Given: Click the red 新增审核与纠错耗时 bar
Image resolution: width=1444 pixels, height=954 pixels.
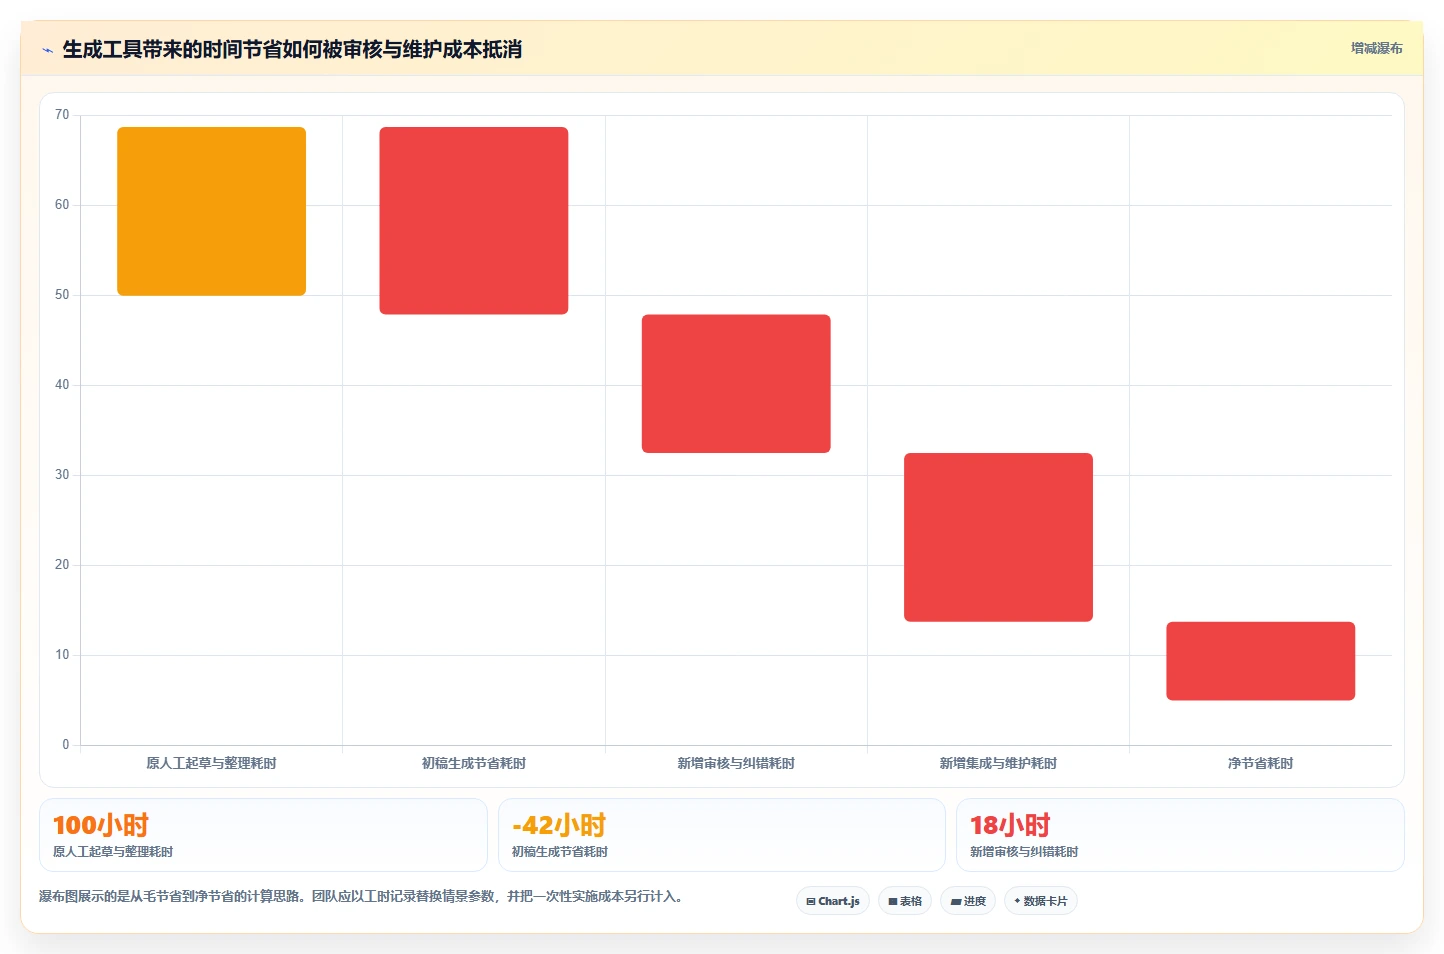Looking at the screenshot, I should coord(736,384).
